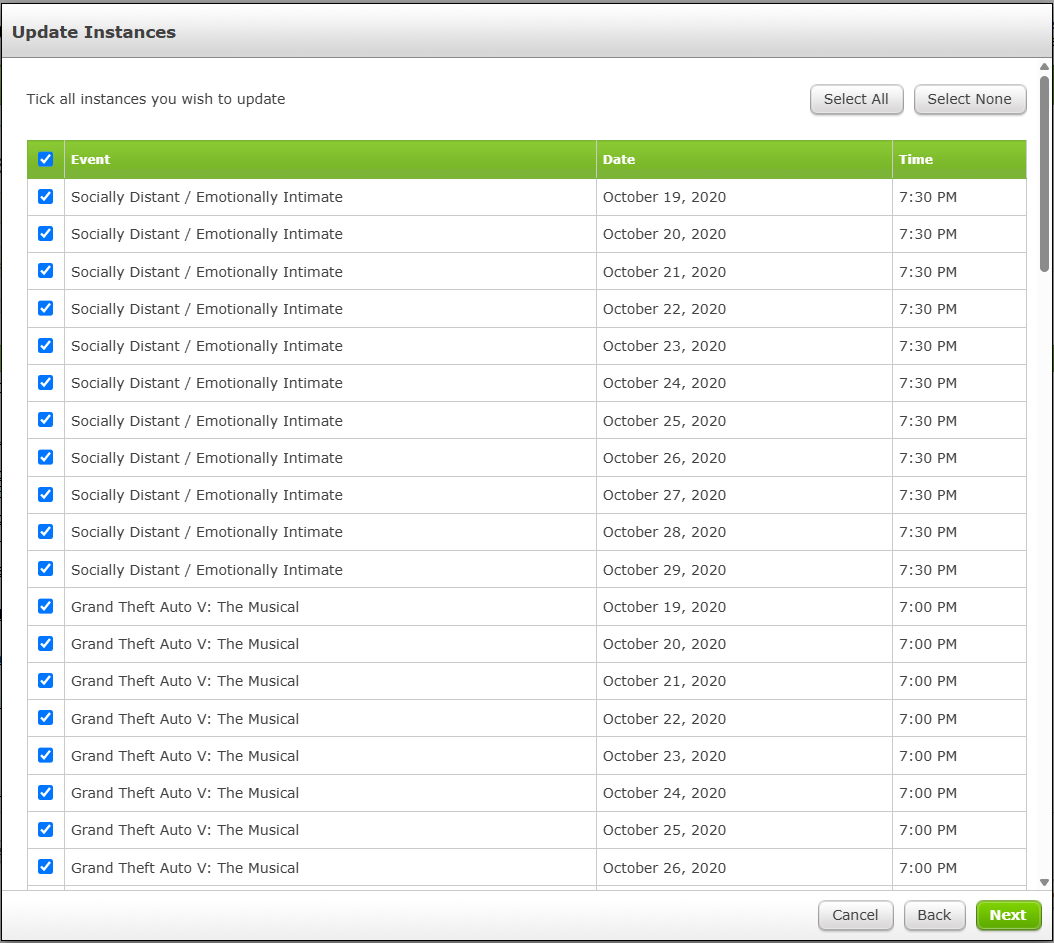The width and height of the screenshot is (1054, 943).
Task: Uncheck Grand Theft Auto October 19 checkbox
Action: click(45, 606)
